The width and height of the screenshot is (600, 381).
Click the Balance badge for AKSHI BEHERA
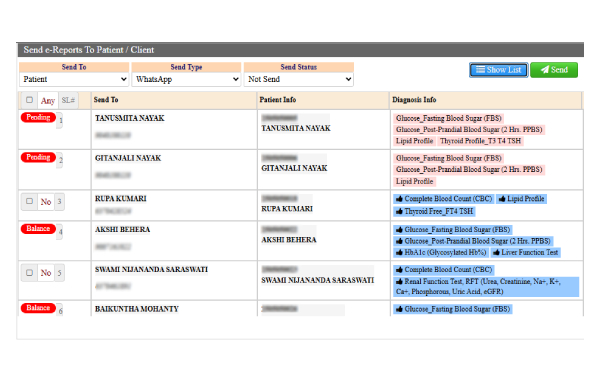point(38,229)
